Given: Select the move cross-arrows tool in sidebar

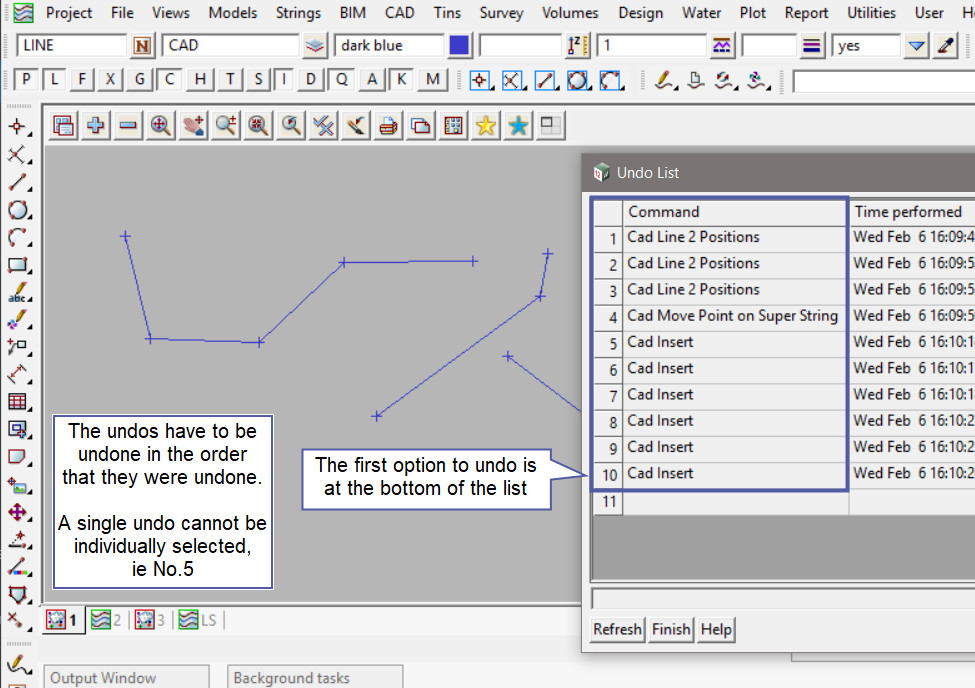Looking at the screenshot, I should (18, 513).
